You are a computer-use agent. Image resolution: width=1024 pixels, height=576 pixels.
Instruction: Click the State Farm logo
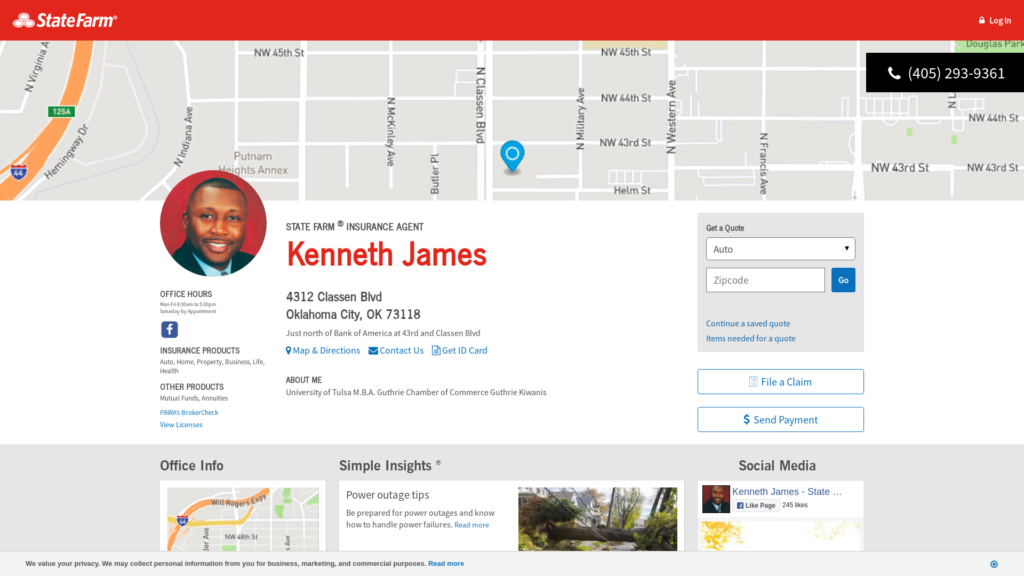(x=65, y=20)
